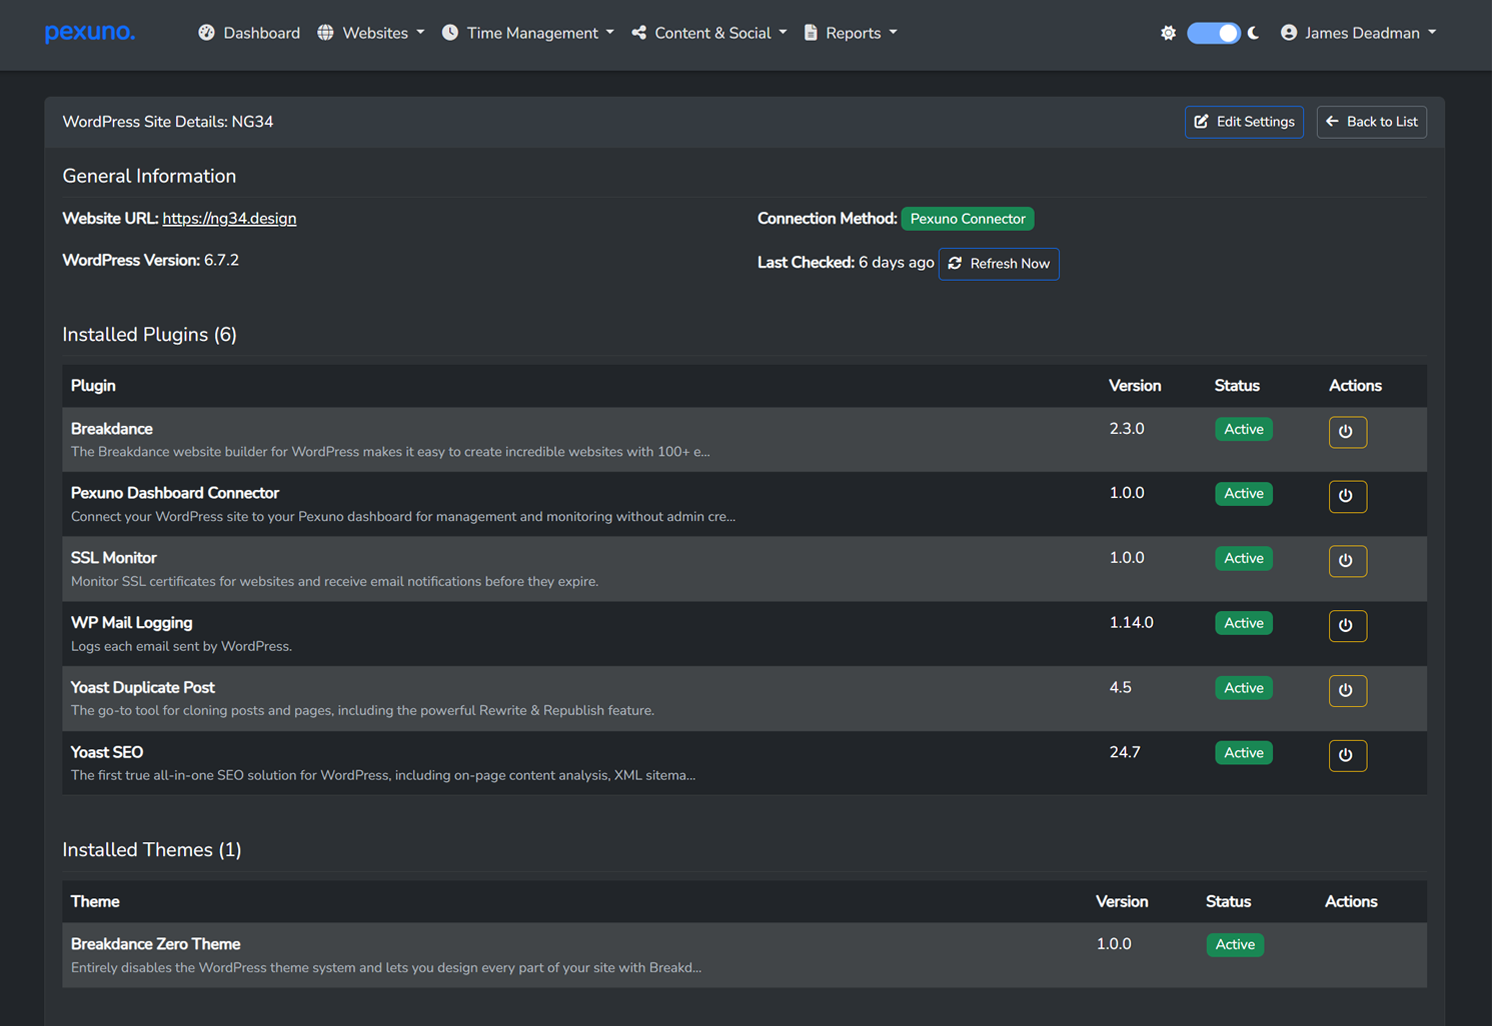Click the Back to List button
The height and width of the screenshot is (1026, 1492).
coord(1371,122)
